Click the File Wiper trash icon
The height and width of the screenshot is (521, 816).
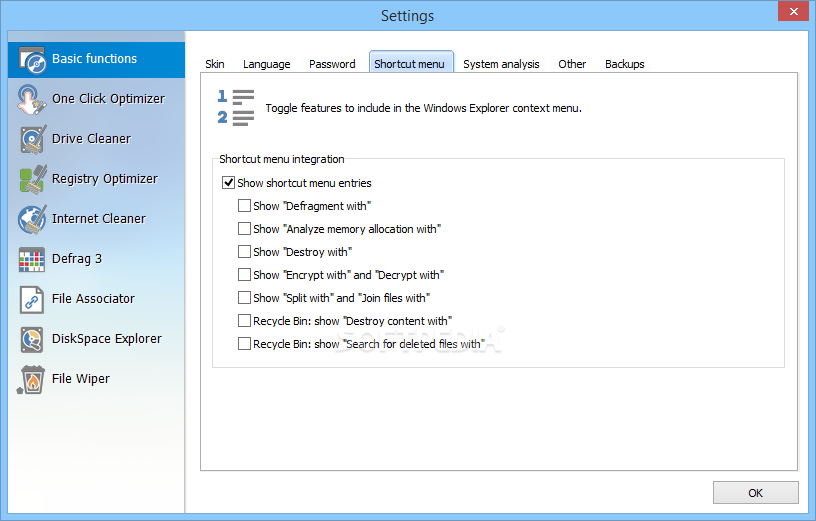tap(31, 379)
